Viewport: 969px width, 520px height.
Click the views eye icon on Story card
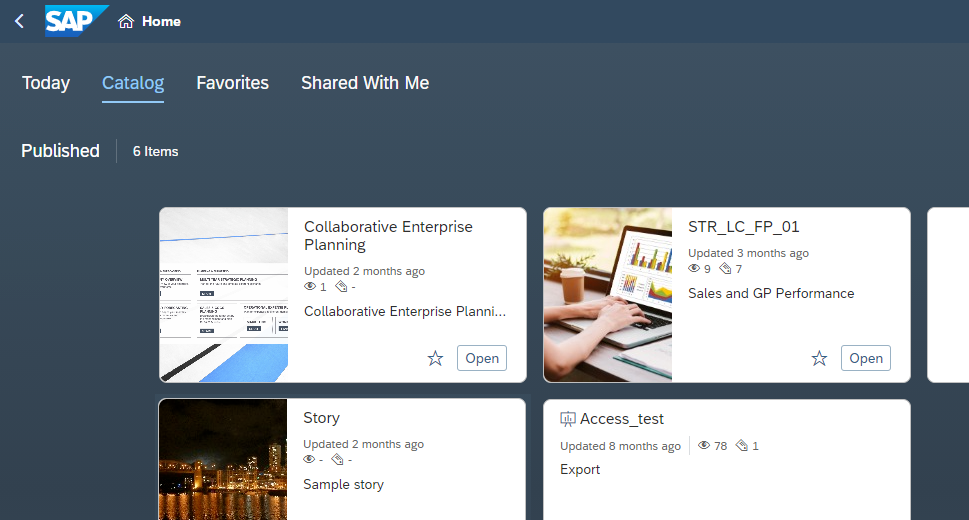(x=309, y=459)
